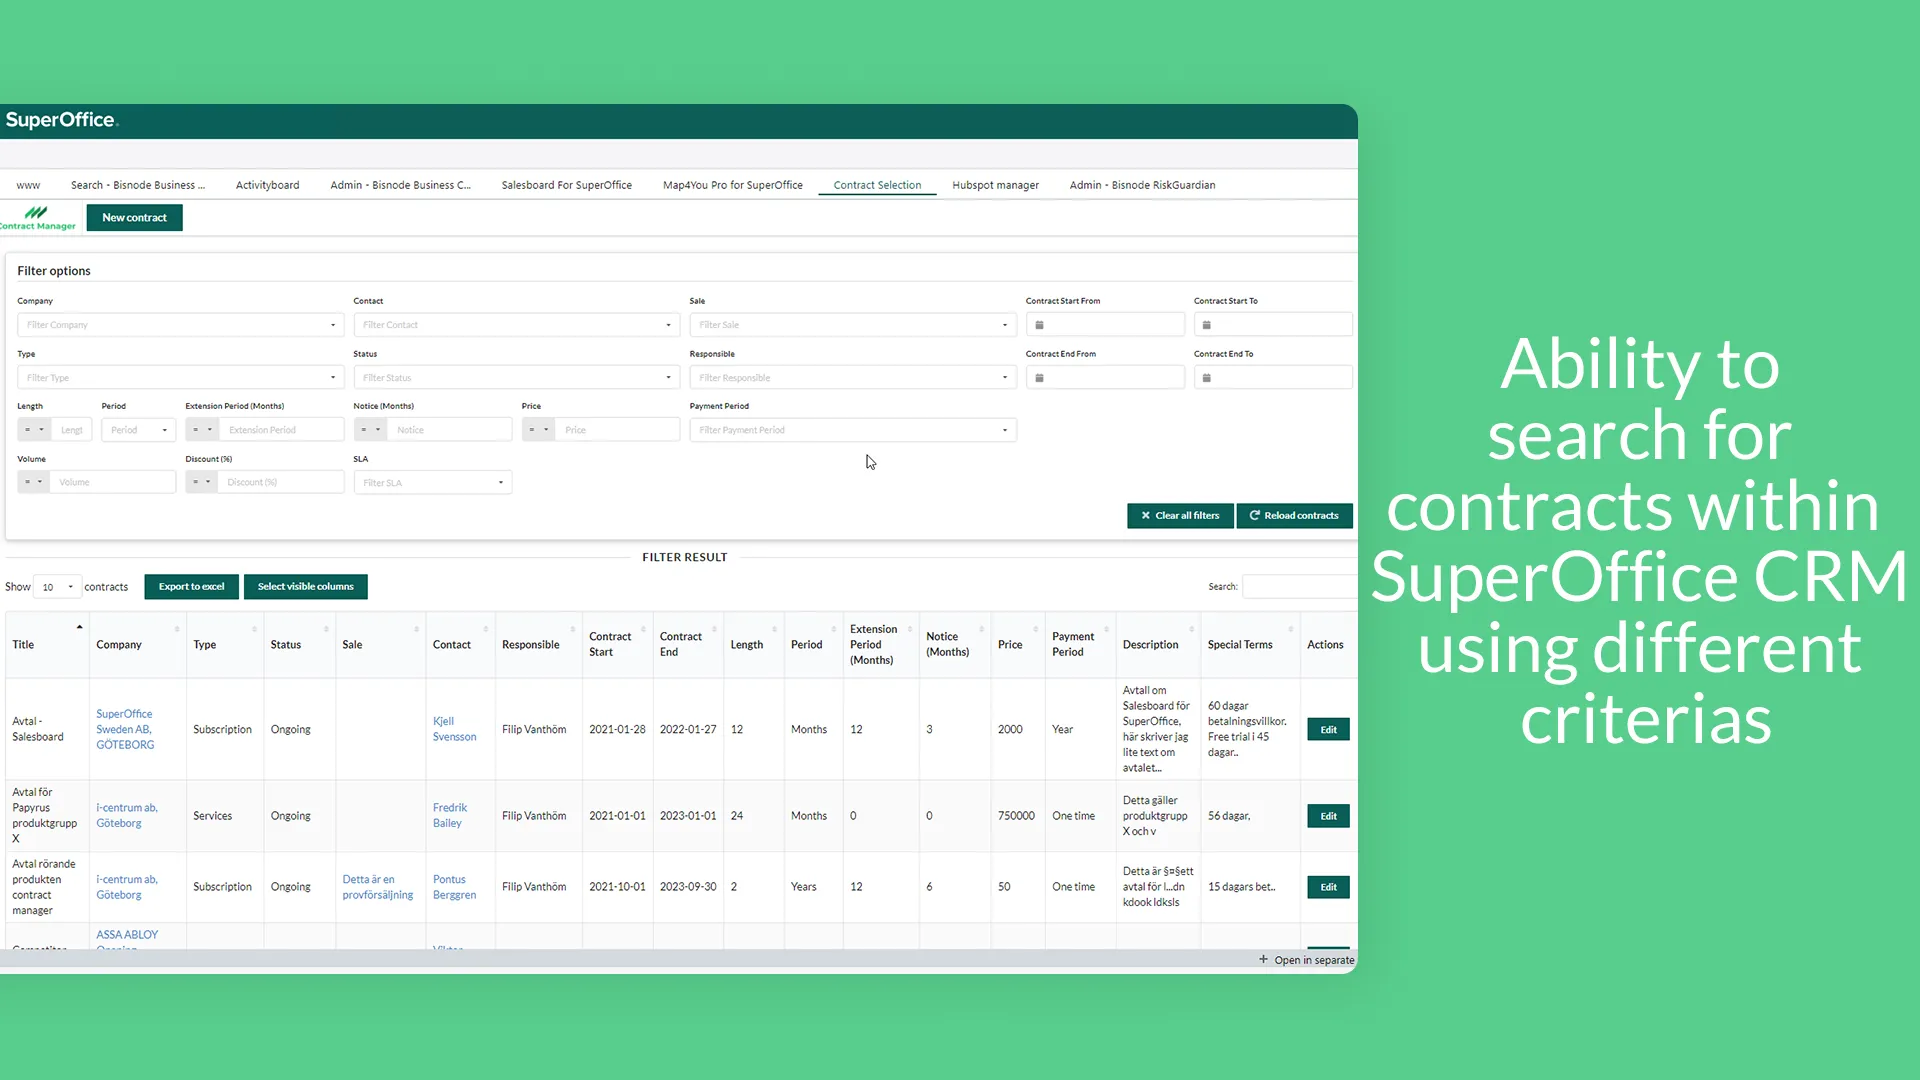Change the Show contracts count dropdown
Viewport: 1920px width, 1080px height.
pos(57,587)
